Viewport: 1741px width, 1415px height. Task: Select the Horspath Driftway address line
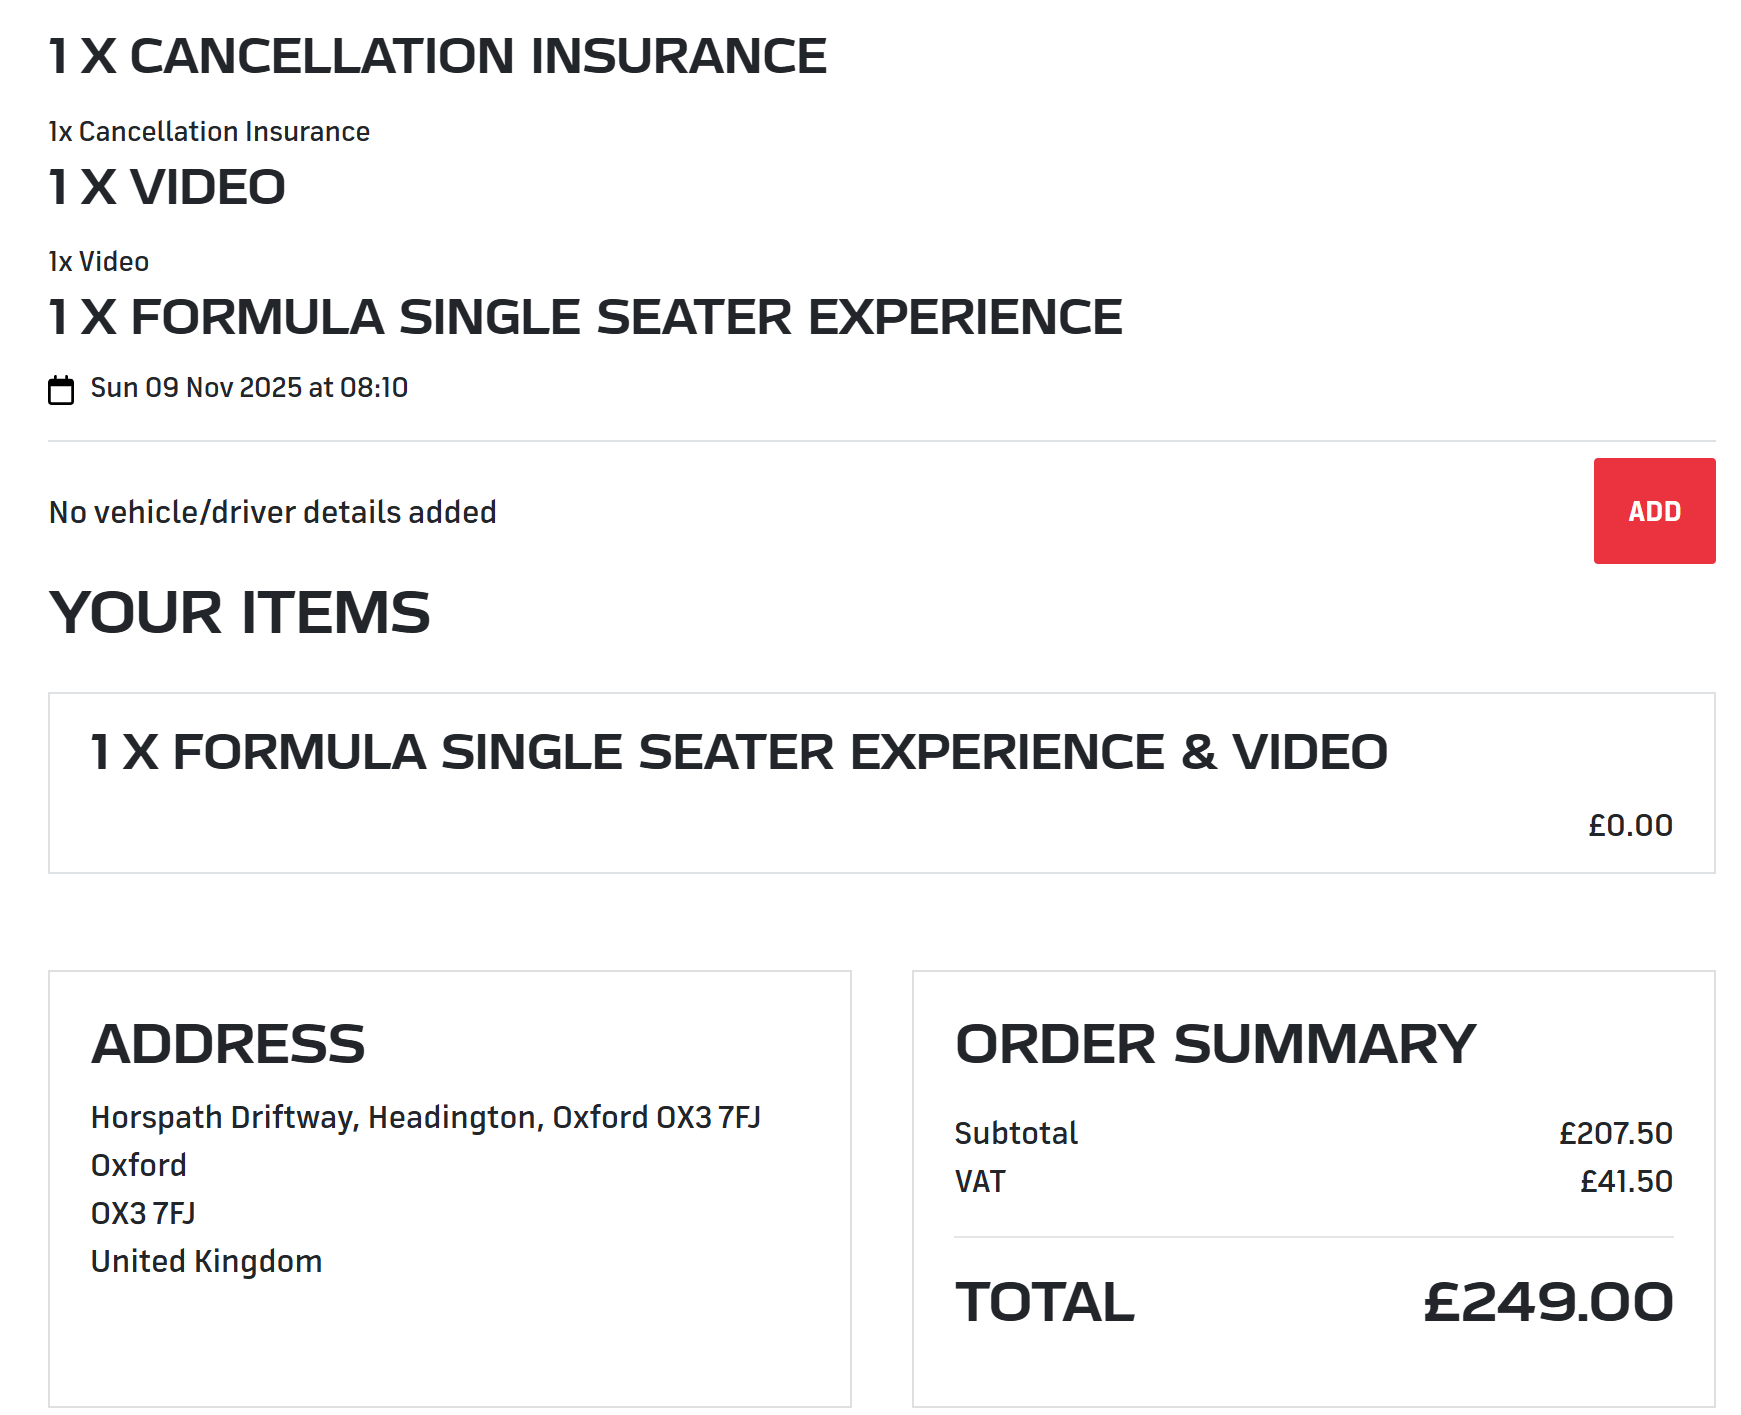(x=425, y=1117)
